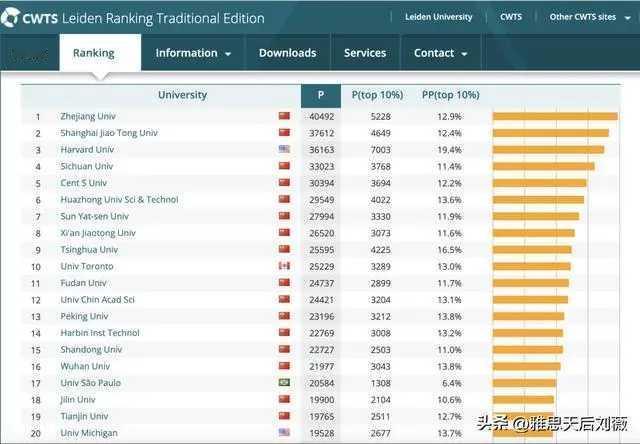This screenshot has width=640, height=444.
Task: Click the Brazil flag beside Univ São Paulo
Action: (x=284, y=382)
